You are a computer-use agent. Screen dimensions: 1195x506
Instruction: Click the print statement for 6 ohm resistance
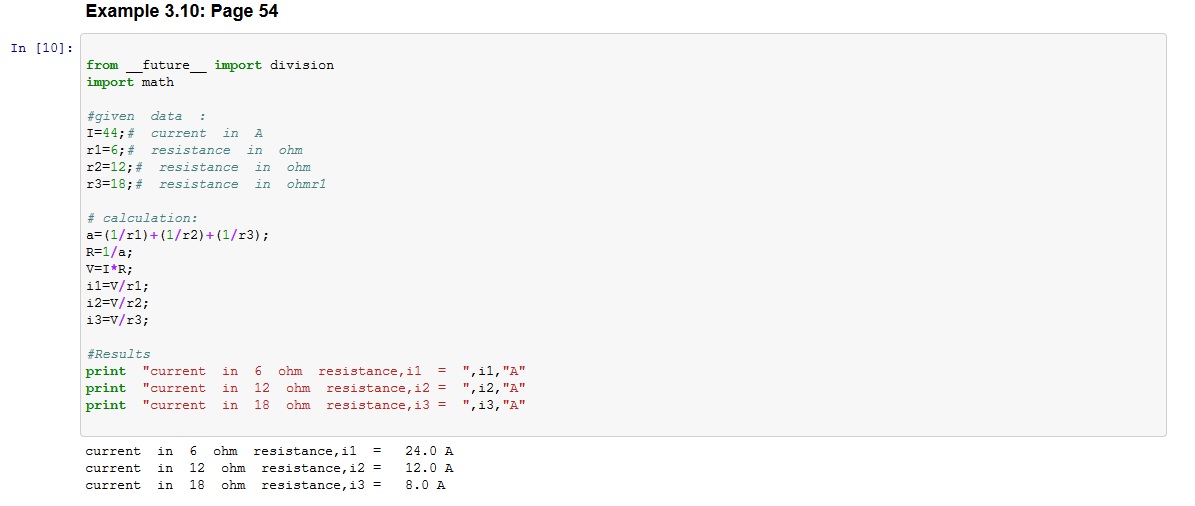(x=305, y=371)
